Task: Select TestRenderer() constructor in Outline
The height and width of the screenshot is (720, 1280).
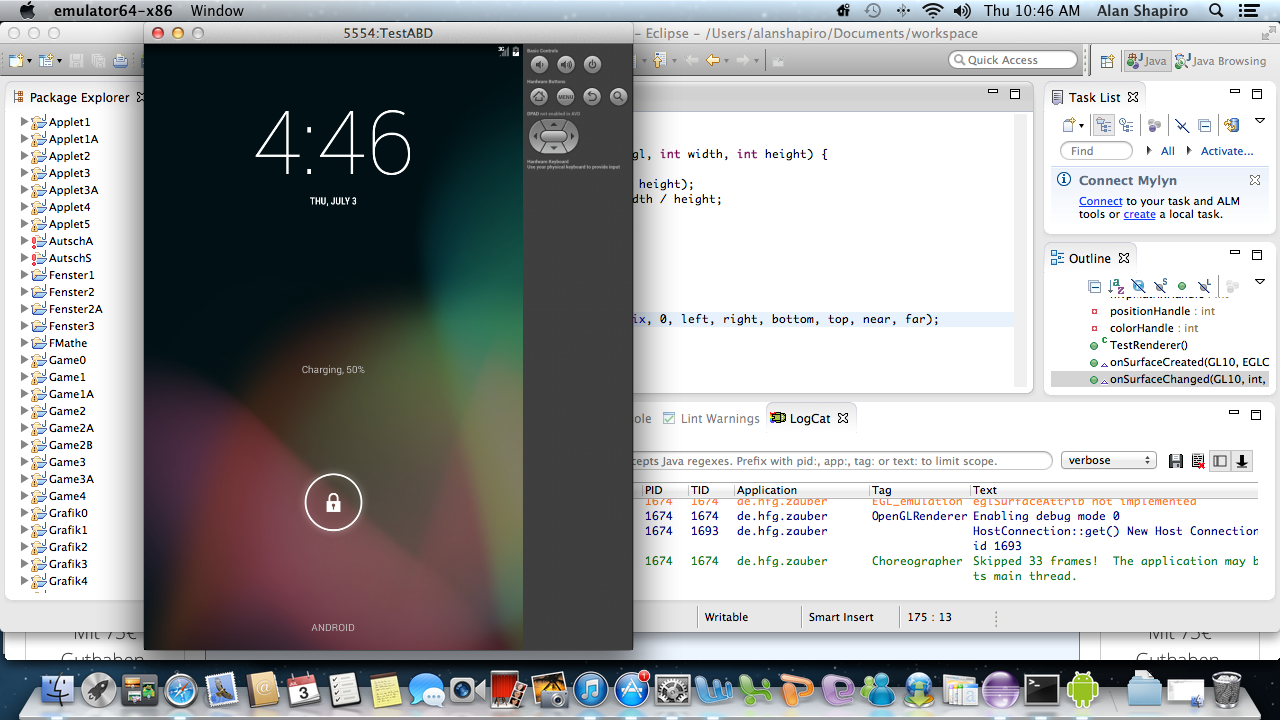Action: (1139, 345)
